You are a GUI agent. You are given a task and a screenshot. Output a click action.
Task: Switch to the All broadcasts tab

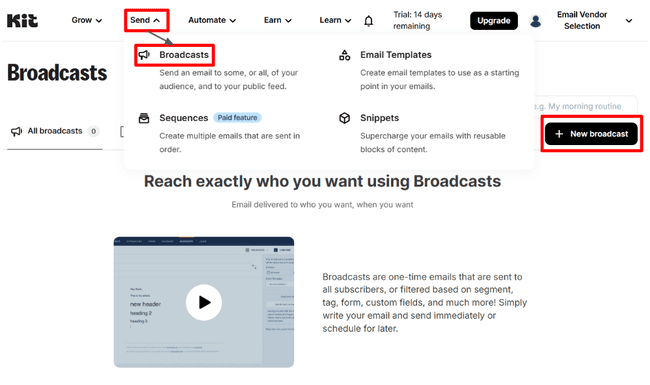pyautogui.click(x=55, y=131)
